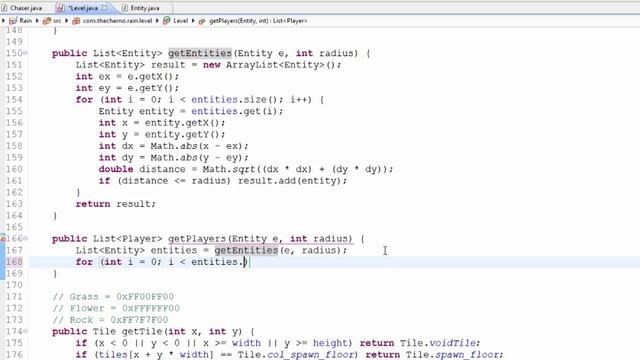Image resolution: width=640 pixels, height=360 pixels.
Task: Open the Rain project breadcrumb
Action: [x=25, y=20]
